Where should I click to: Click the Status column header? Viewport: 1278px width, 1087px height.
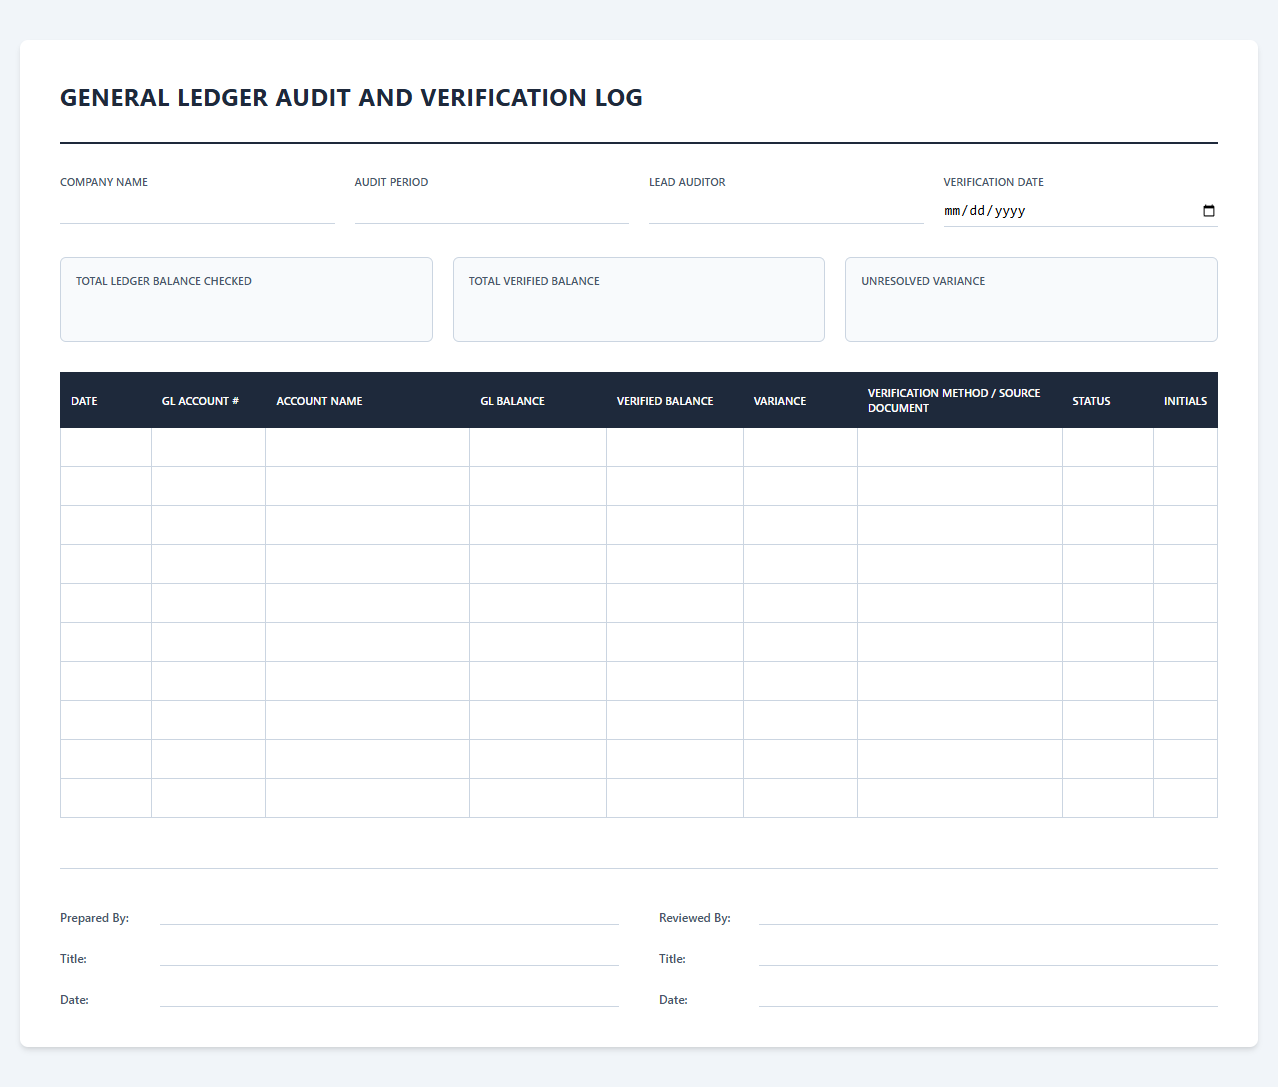coord(1108,400)
